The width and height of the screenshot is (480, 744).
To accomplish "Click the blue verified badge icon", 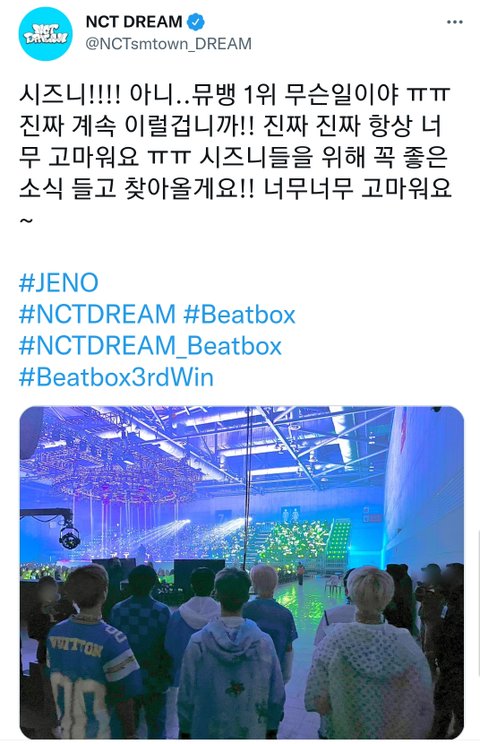I will [x=196, y=22].
